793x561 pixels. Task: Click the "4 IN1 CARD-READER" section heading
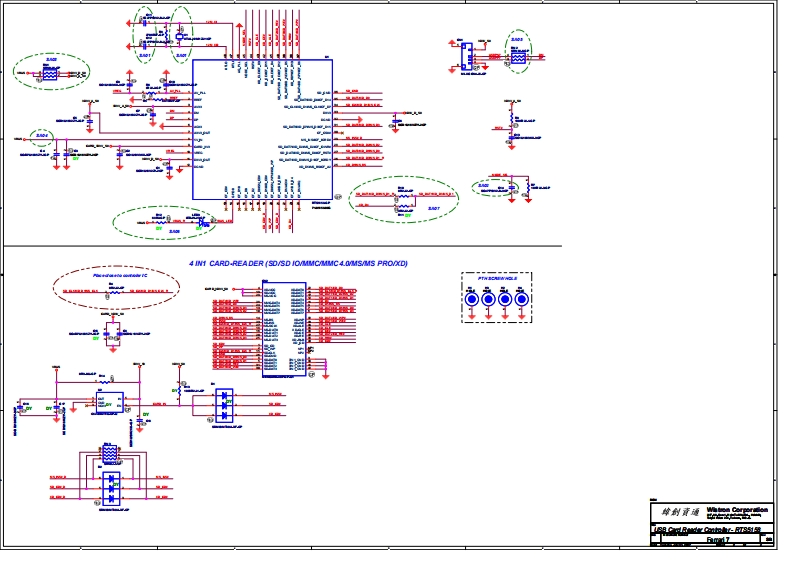point(298,263)
